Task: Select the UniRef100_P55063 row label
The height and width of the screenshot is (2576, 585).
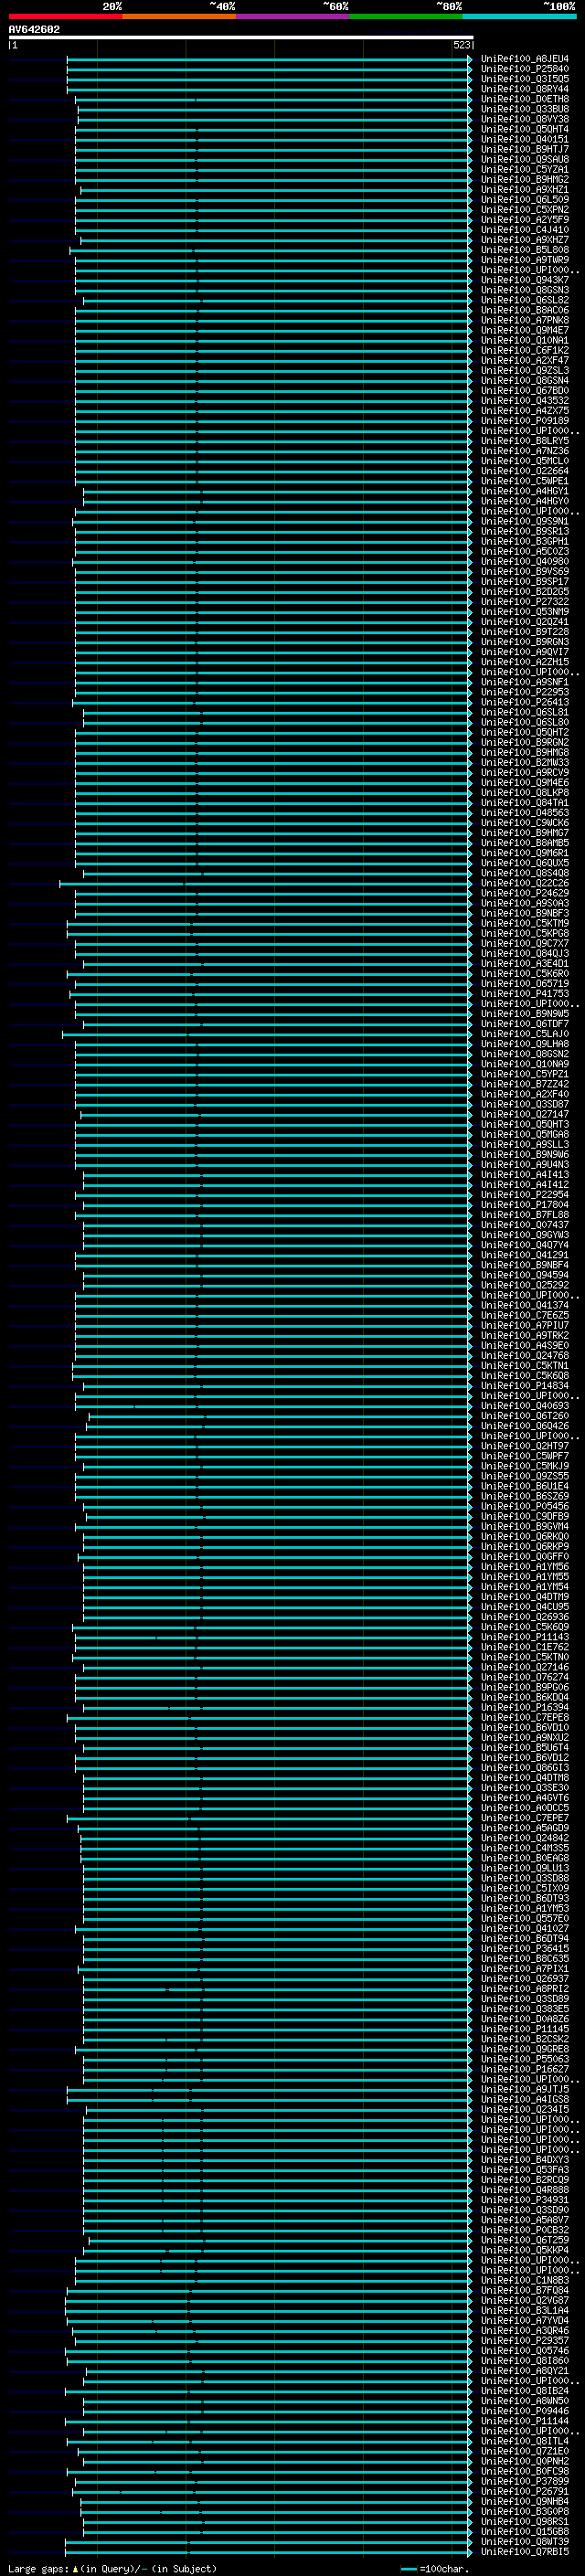Action: point(525,2059)
